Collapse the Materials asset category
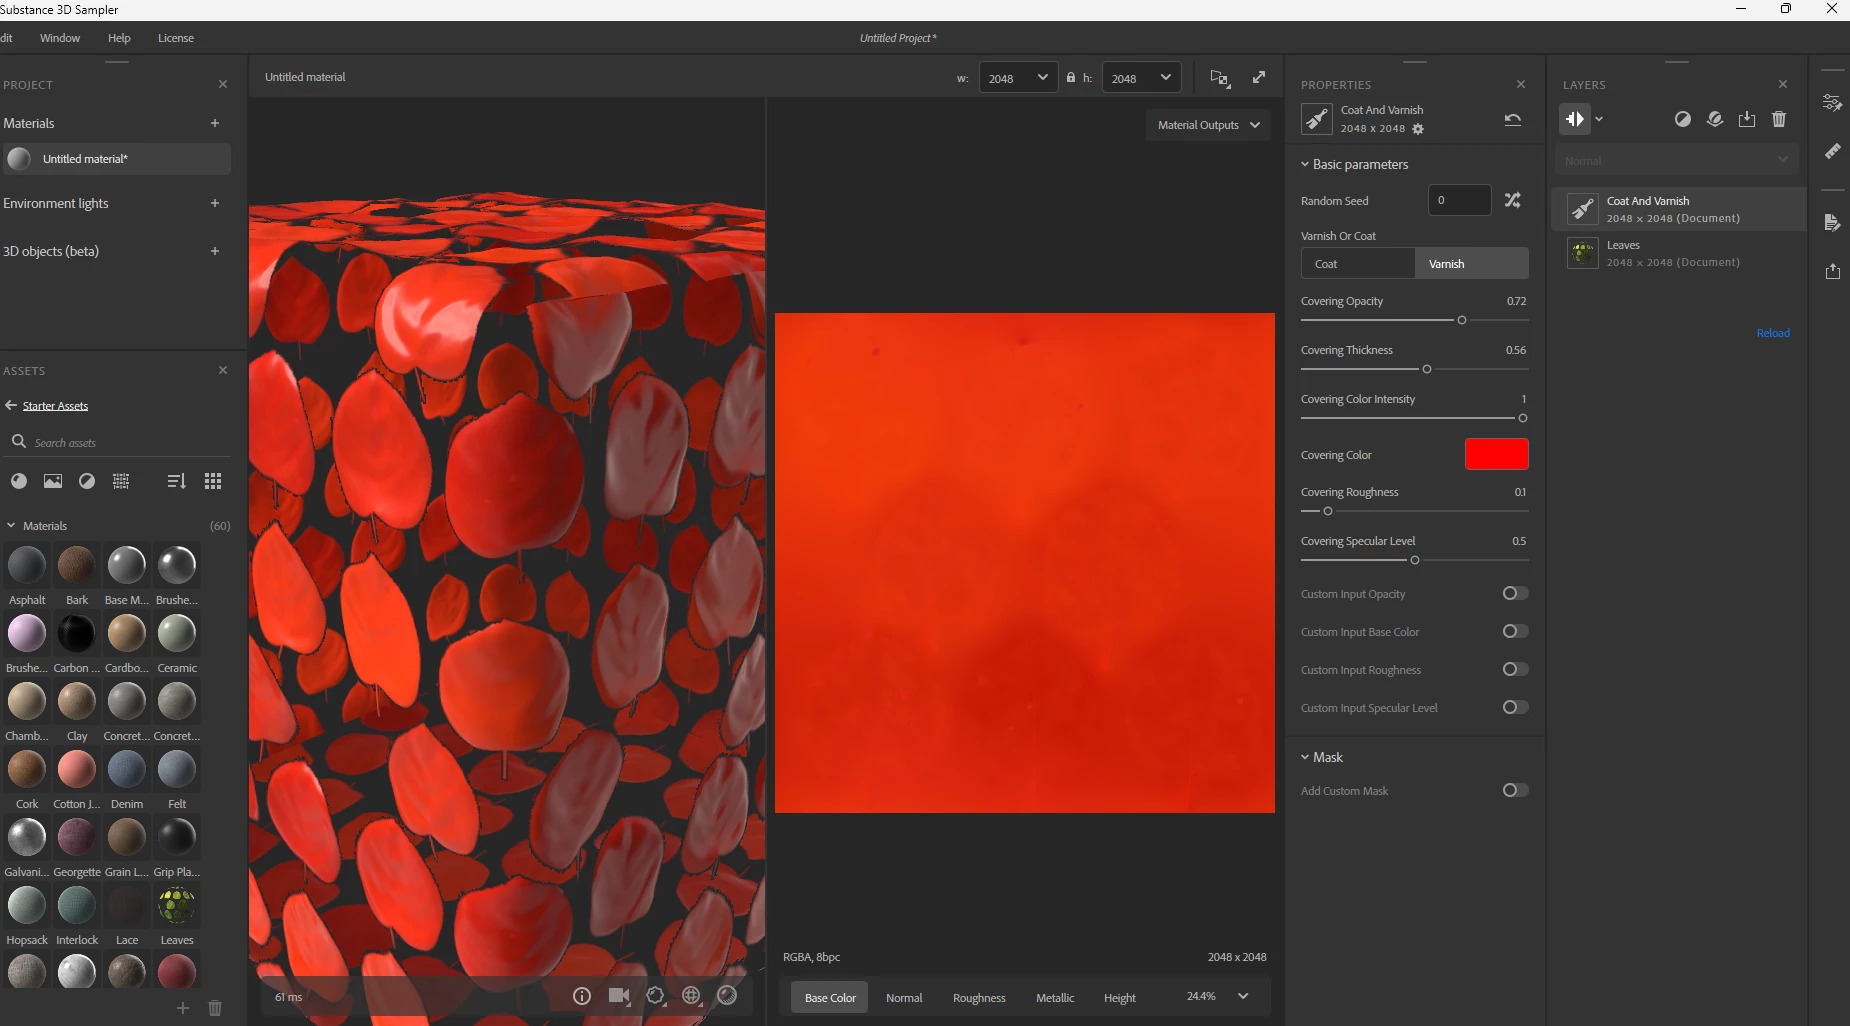Viewport: 1850px width, 1026px height. 11,525
